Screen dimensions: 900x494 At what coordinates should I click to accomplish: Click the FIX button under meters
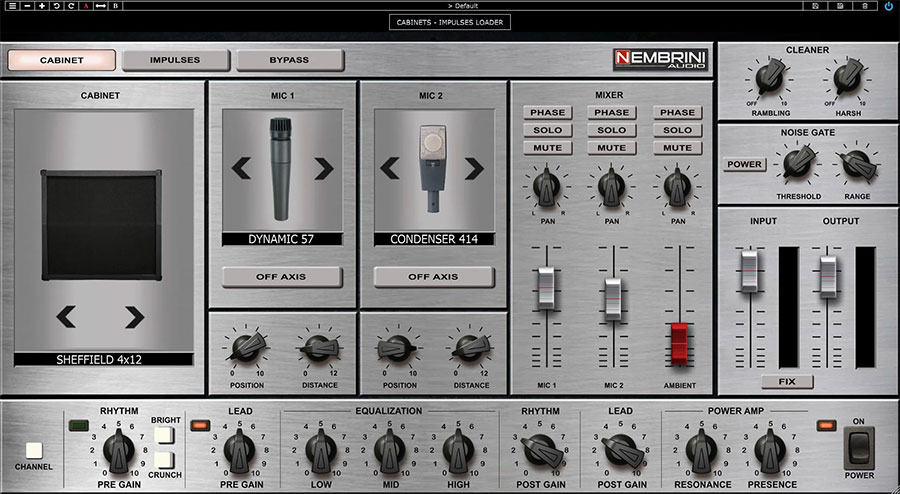(x=787, y=382)
